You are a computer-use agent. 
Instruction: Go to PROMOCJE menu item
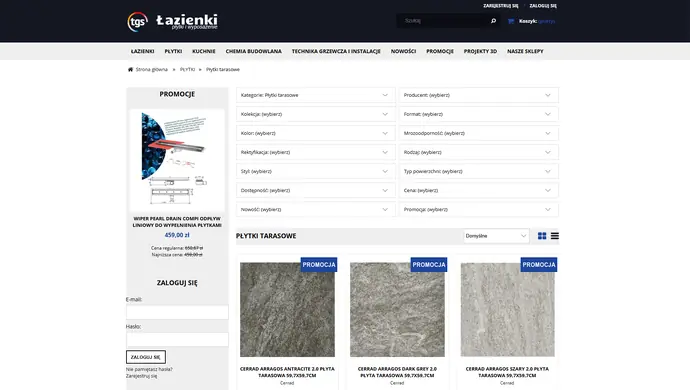pyautogui.click(x=440, y=52)
